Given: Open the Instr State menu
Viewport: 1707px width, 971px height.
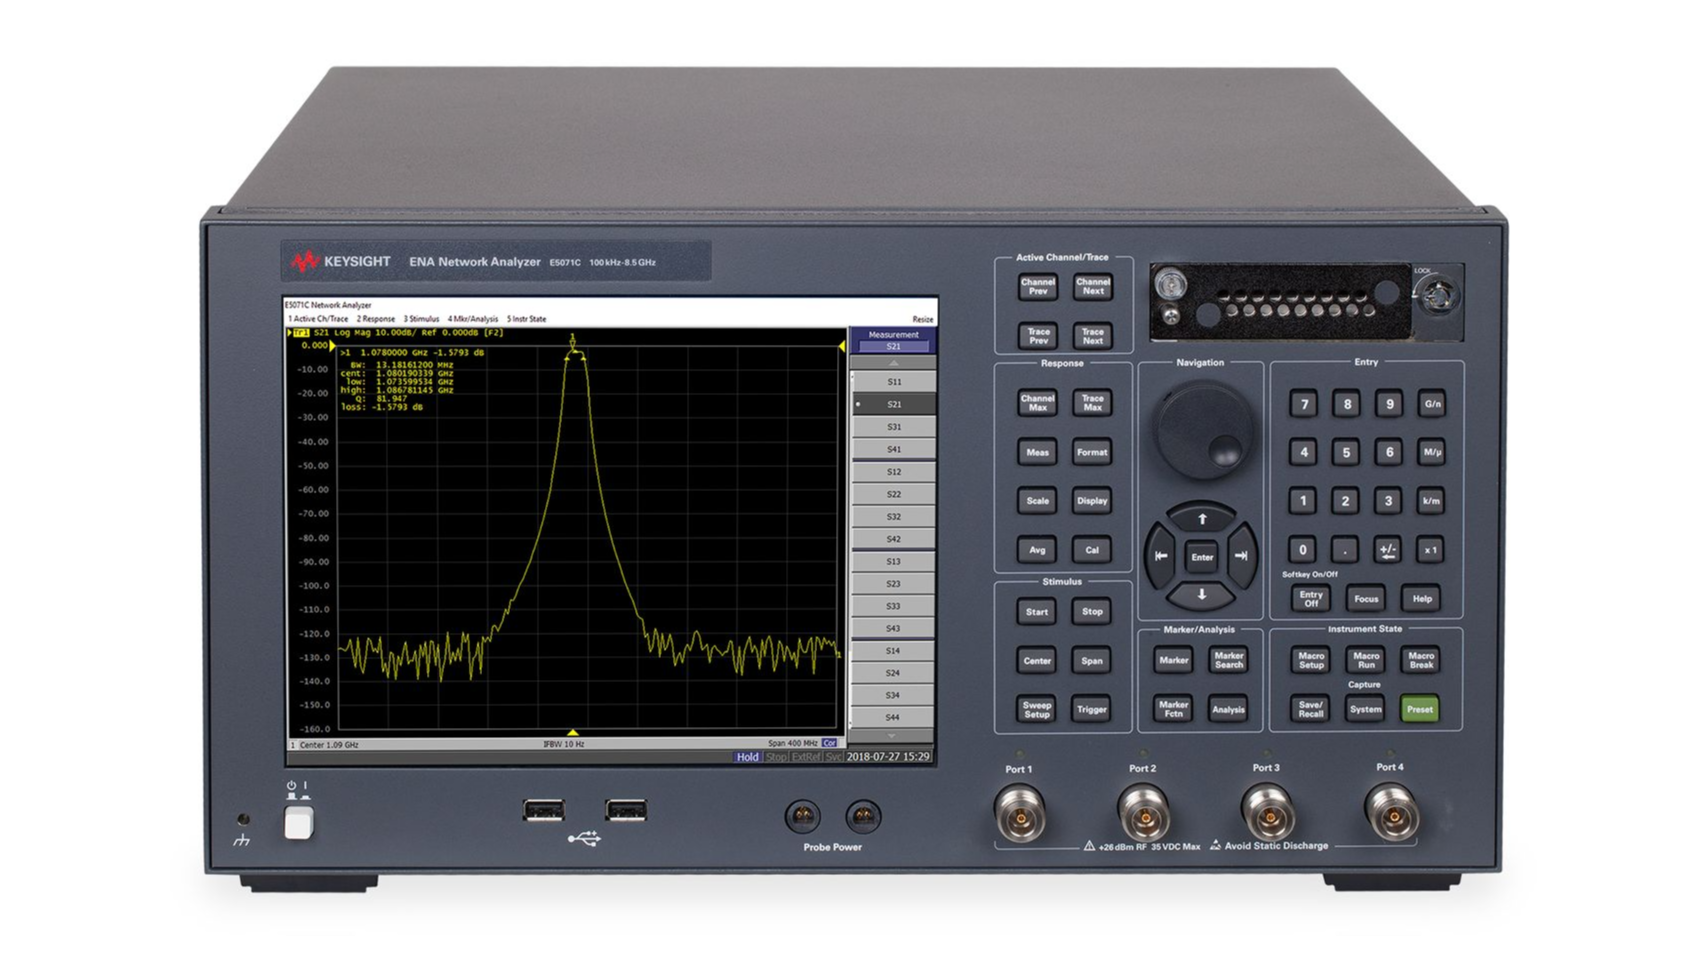Looking at the screenshot, I should coord(526,319).
